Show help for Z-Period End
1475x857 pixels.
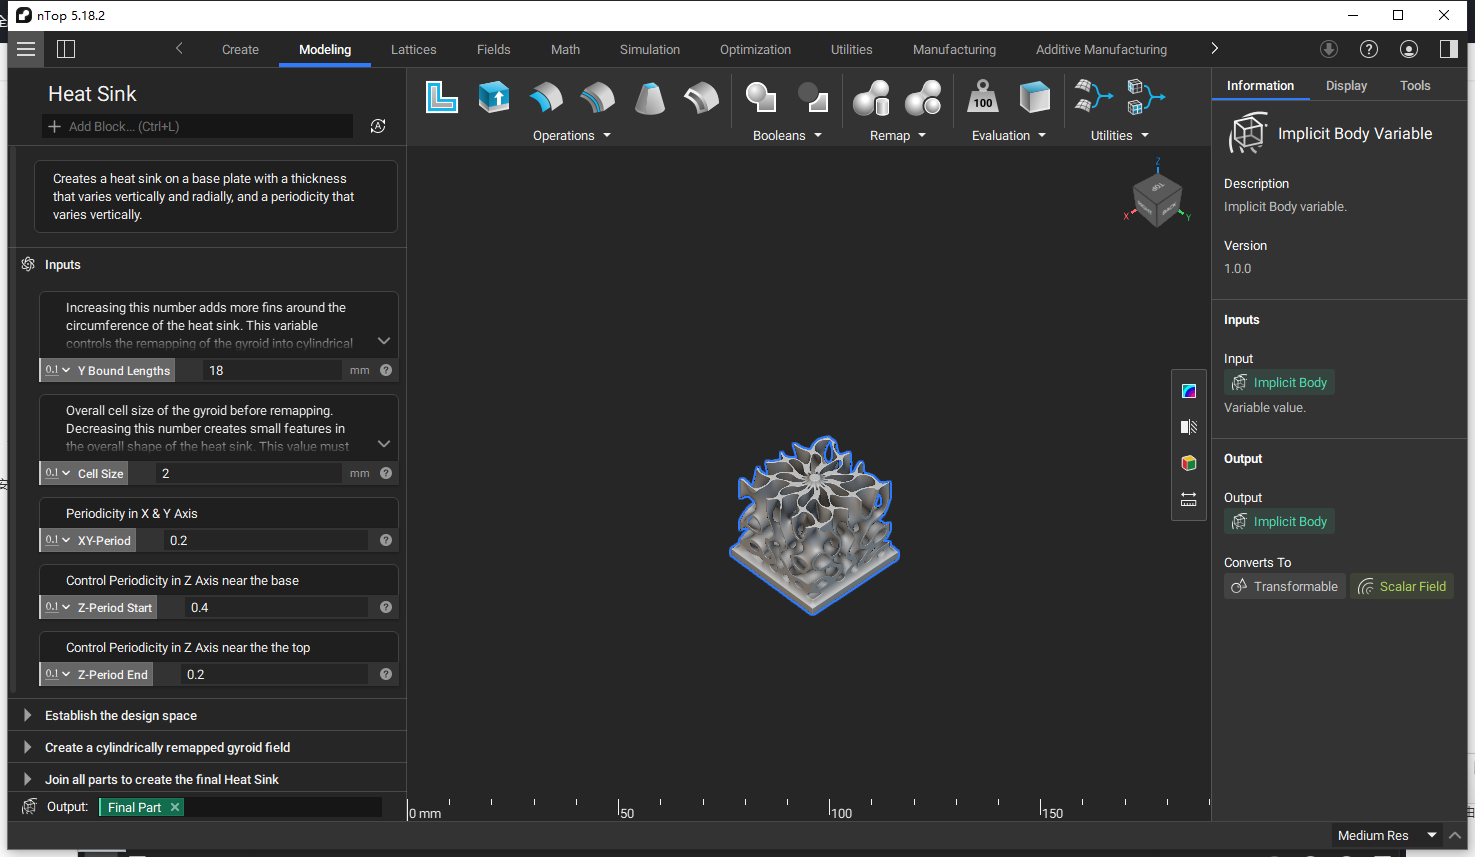click(386, 674)
